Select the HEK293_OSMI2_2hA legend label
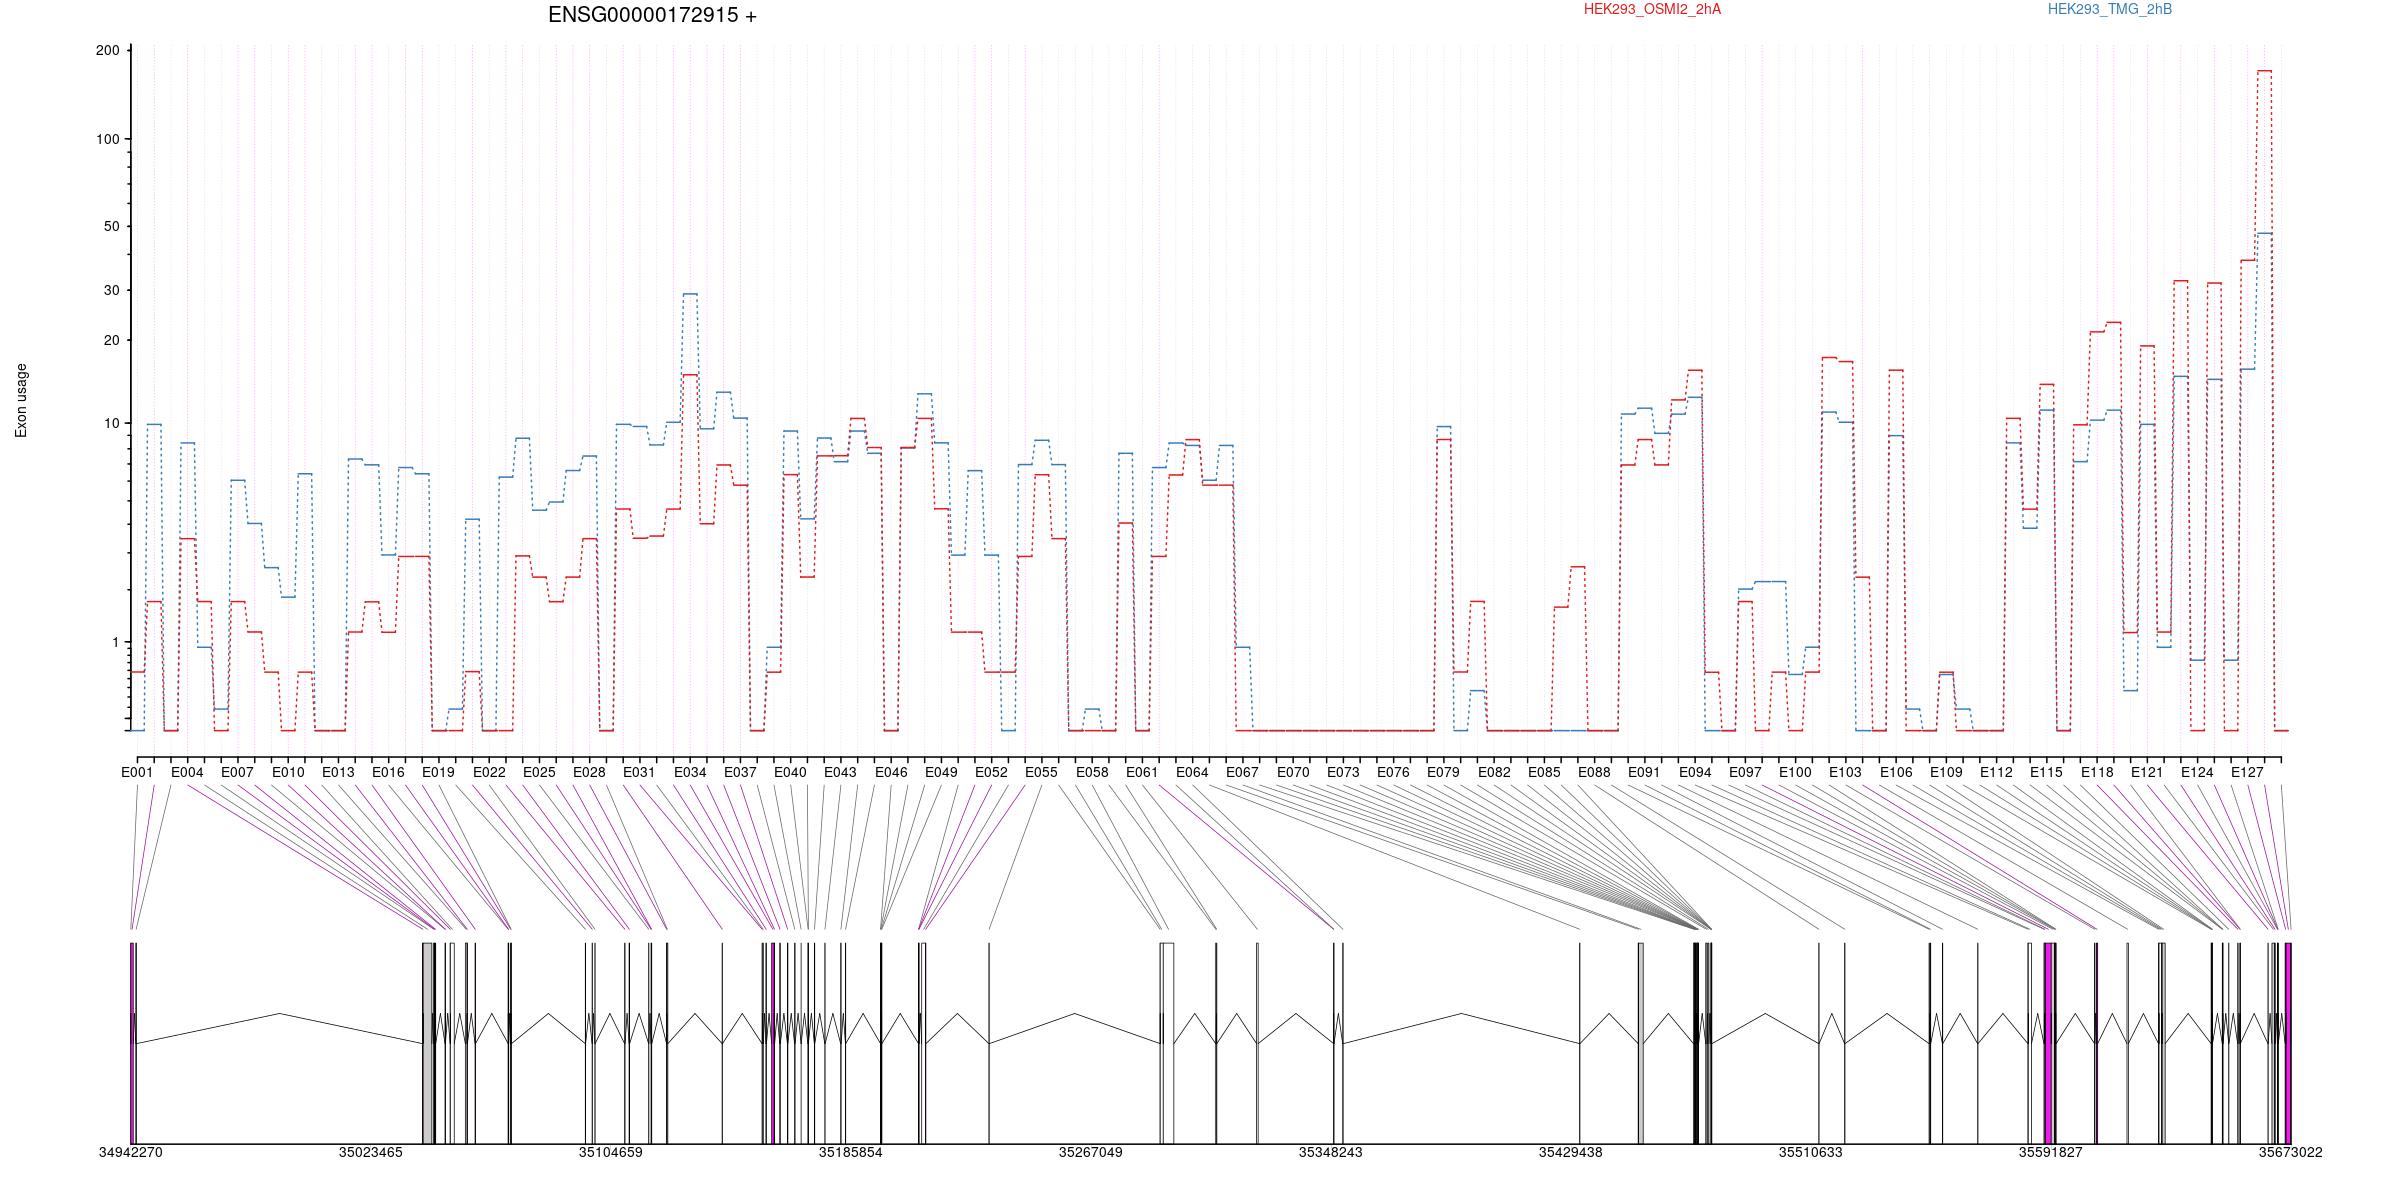Screen dimensions: 2400x1200 click(x=1652, y=9)
